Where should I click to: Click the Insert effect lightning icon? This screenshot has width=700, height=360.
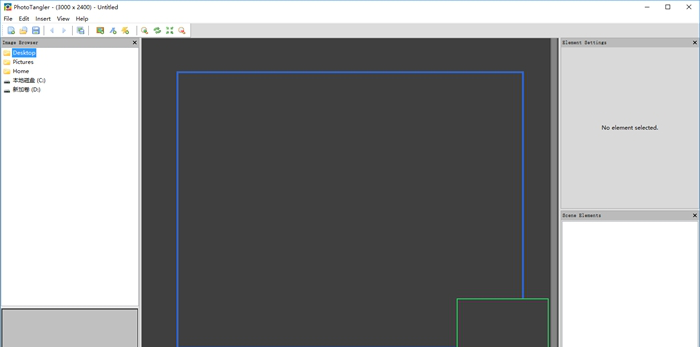click(x=125, y=30)
